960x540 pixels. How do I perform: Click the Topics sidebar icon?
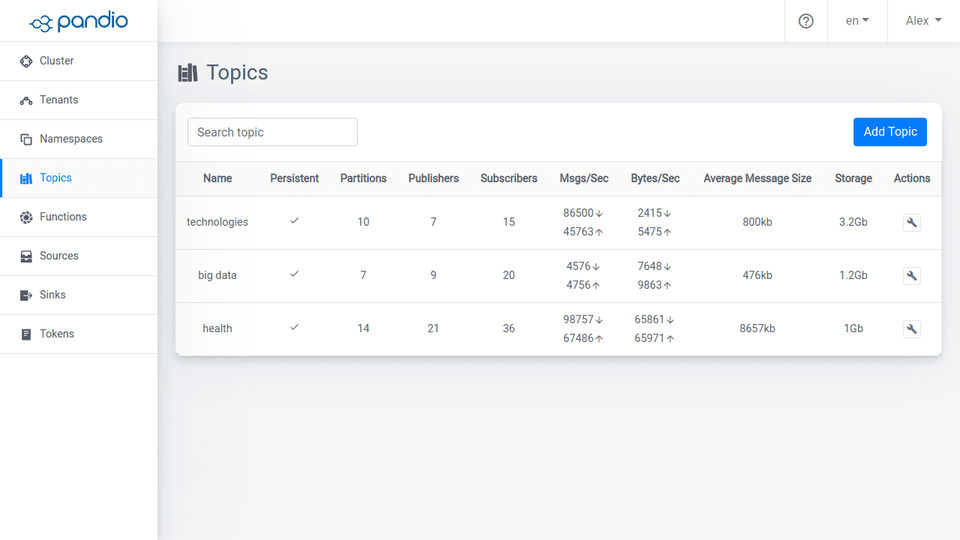(26, 178)
